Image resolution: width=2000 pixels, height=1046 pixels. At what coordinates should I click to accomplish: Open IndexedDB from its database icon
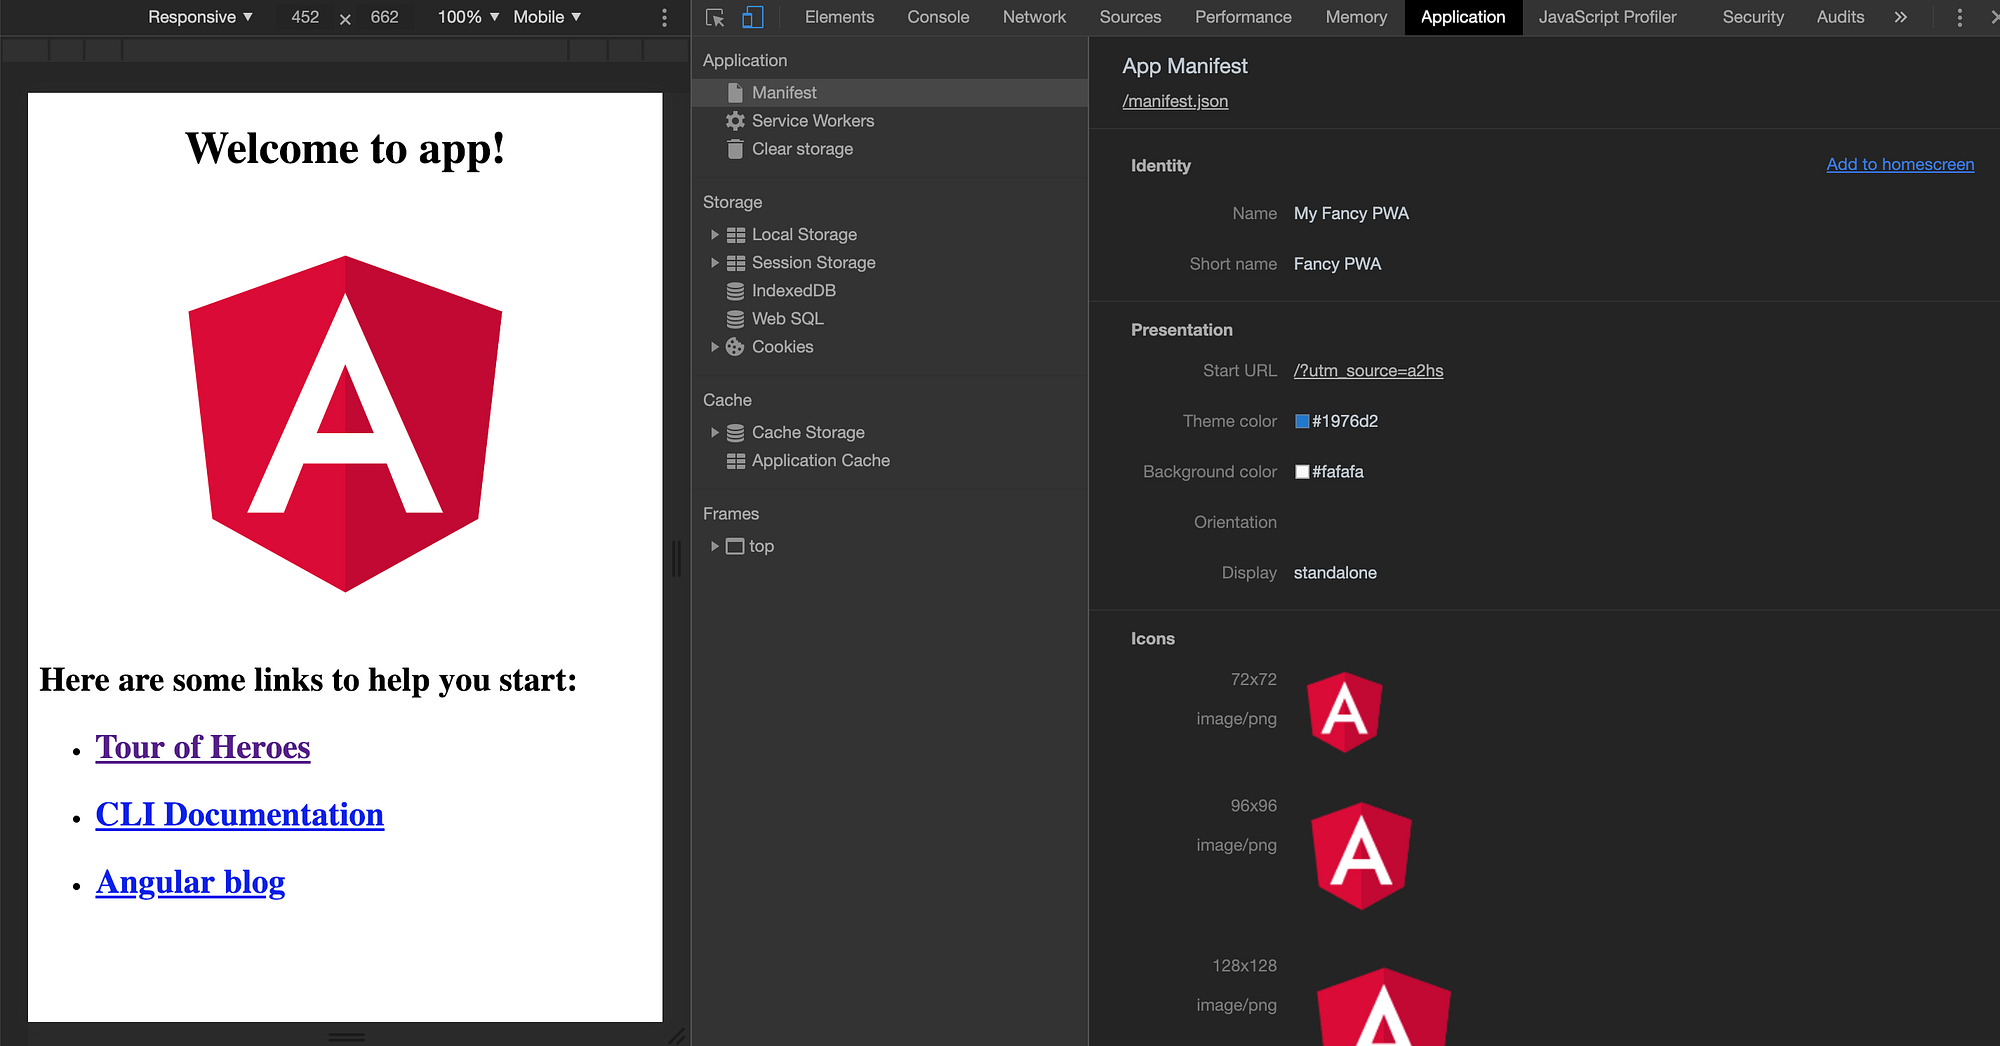click(736, 290)
